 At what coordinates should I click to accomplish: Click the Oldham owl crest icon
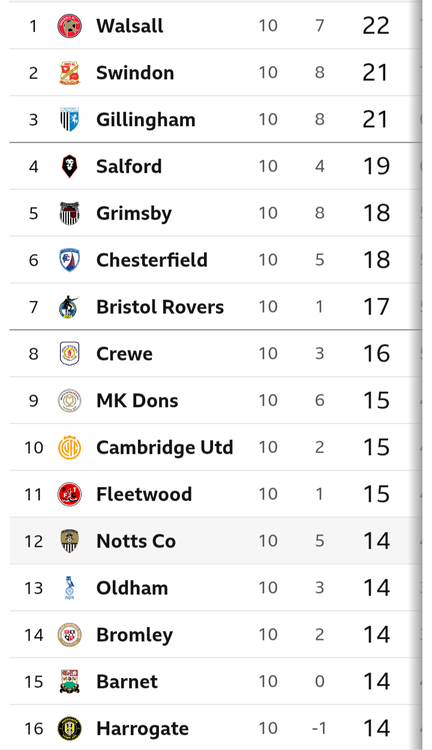[69, 588]
